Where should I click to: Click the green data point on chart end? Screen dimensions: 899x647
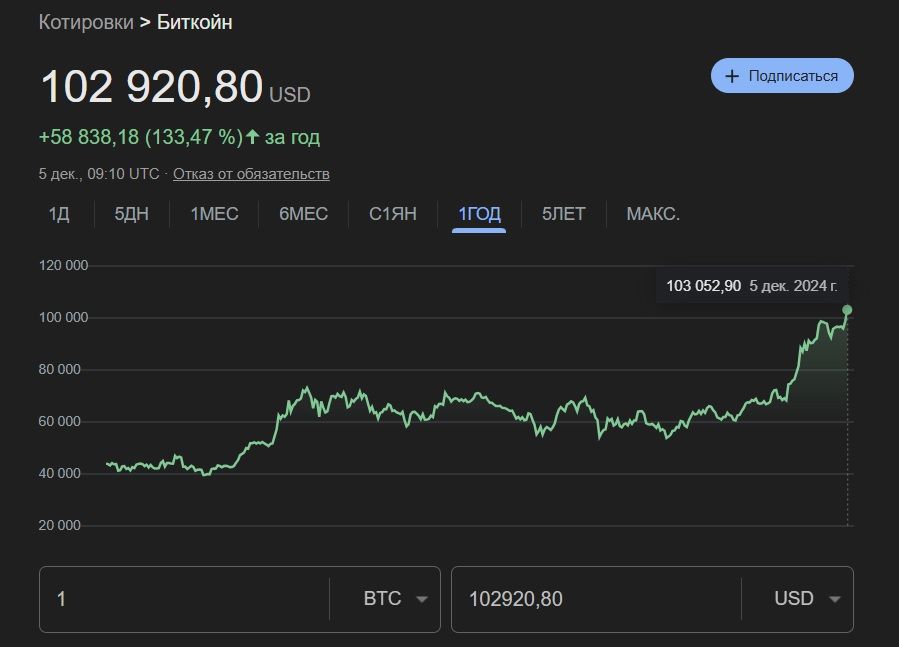coord(847,310)
